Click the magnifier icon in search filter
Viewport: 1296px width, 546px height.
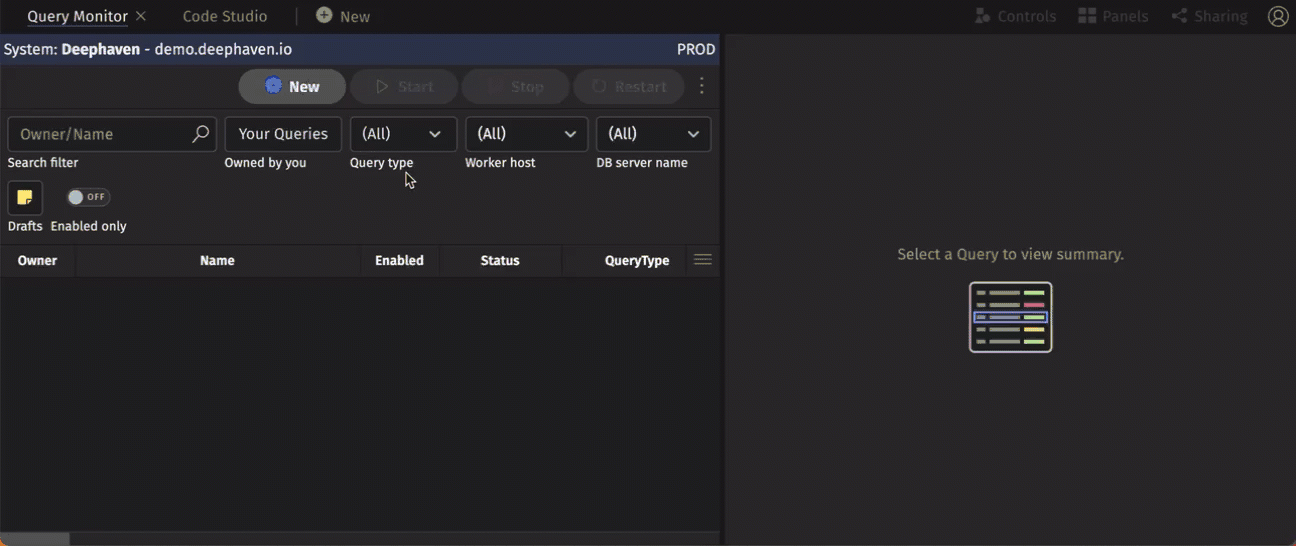point(200,134)
